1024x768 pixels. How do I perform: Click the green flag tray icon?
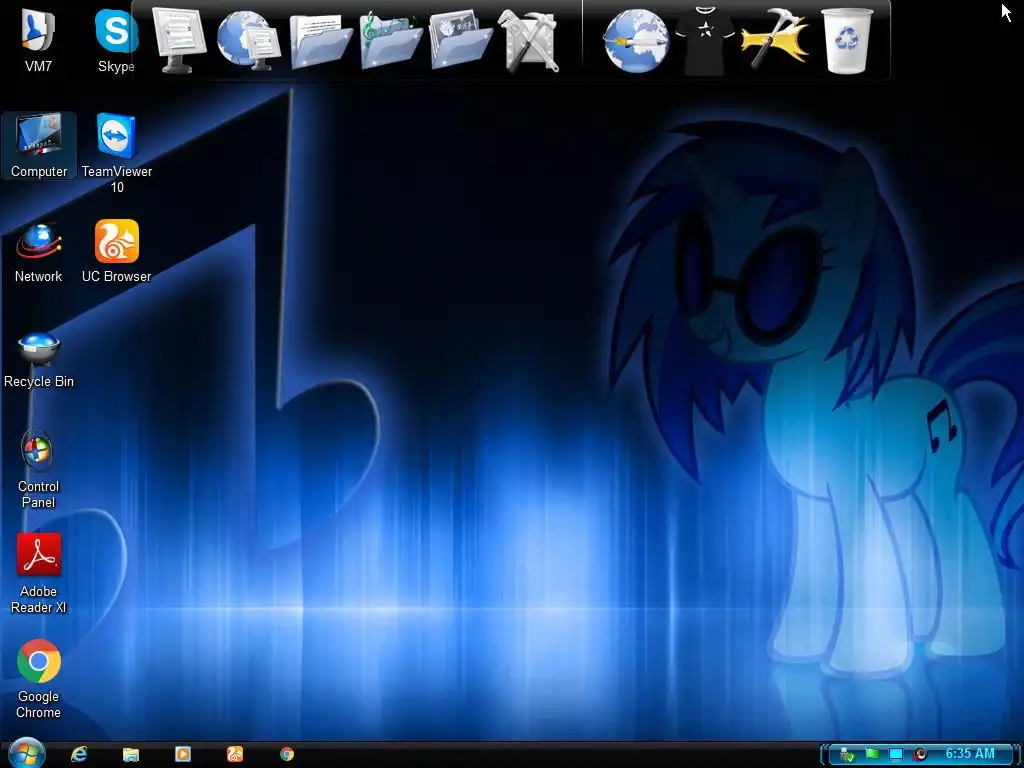pyautogui.click(x=872, y=754)
